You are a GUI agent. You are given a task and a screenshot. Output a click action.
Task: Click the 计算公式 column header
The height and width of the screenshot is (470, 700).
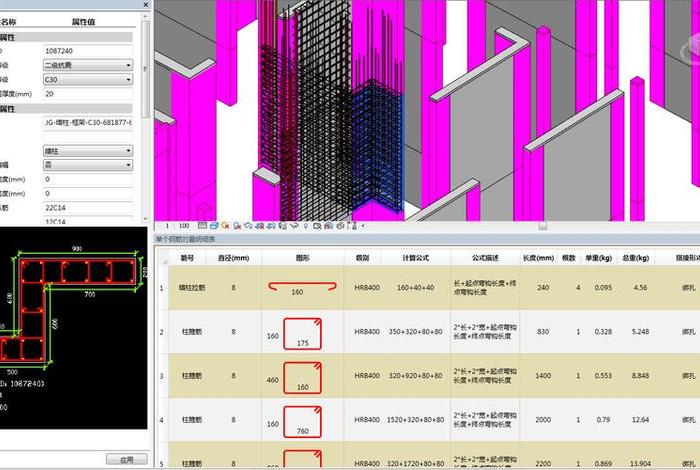(416, 258)
